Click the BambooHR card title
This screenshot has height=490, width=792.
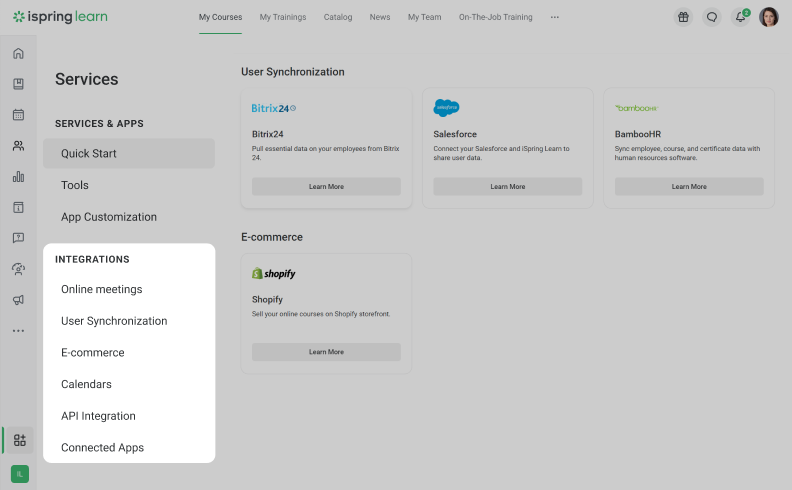pyautogui.click(x=638, y=134)
